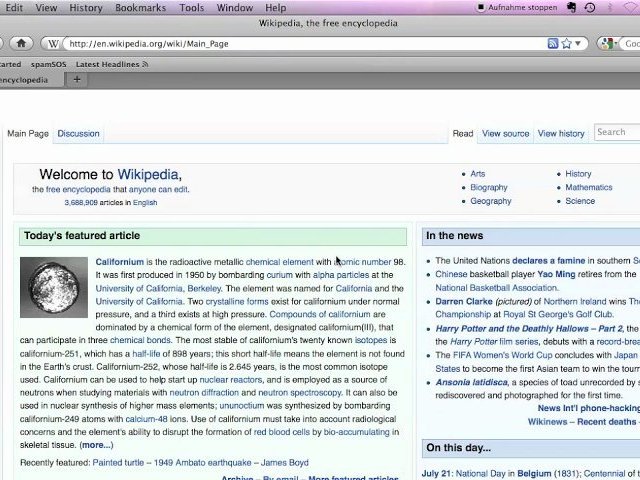Switch to the Discussion tab
The image size is (640, 480).
[x=78, y=133]
